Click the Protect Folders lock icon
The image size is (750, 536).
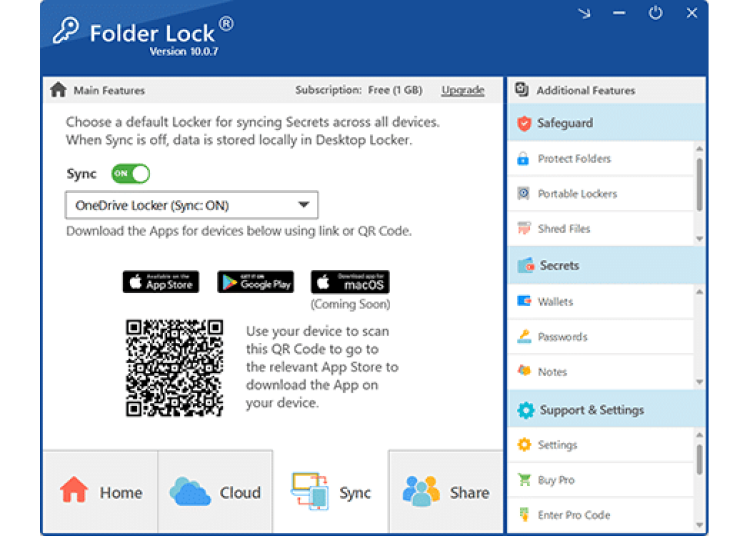[523, 159]
